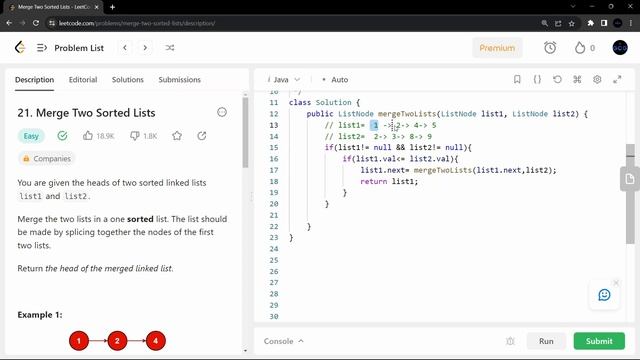Click the solved status checkmark icon
Viewport: 640px width, 360px height.
pos(62,136)
